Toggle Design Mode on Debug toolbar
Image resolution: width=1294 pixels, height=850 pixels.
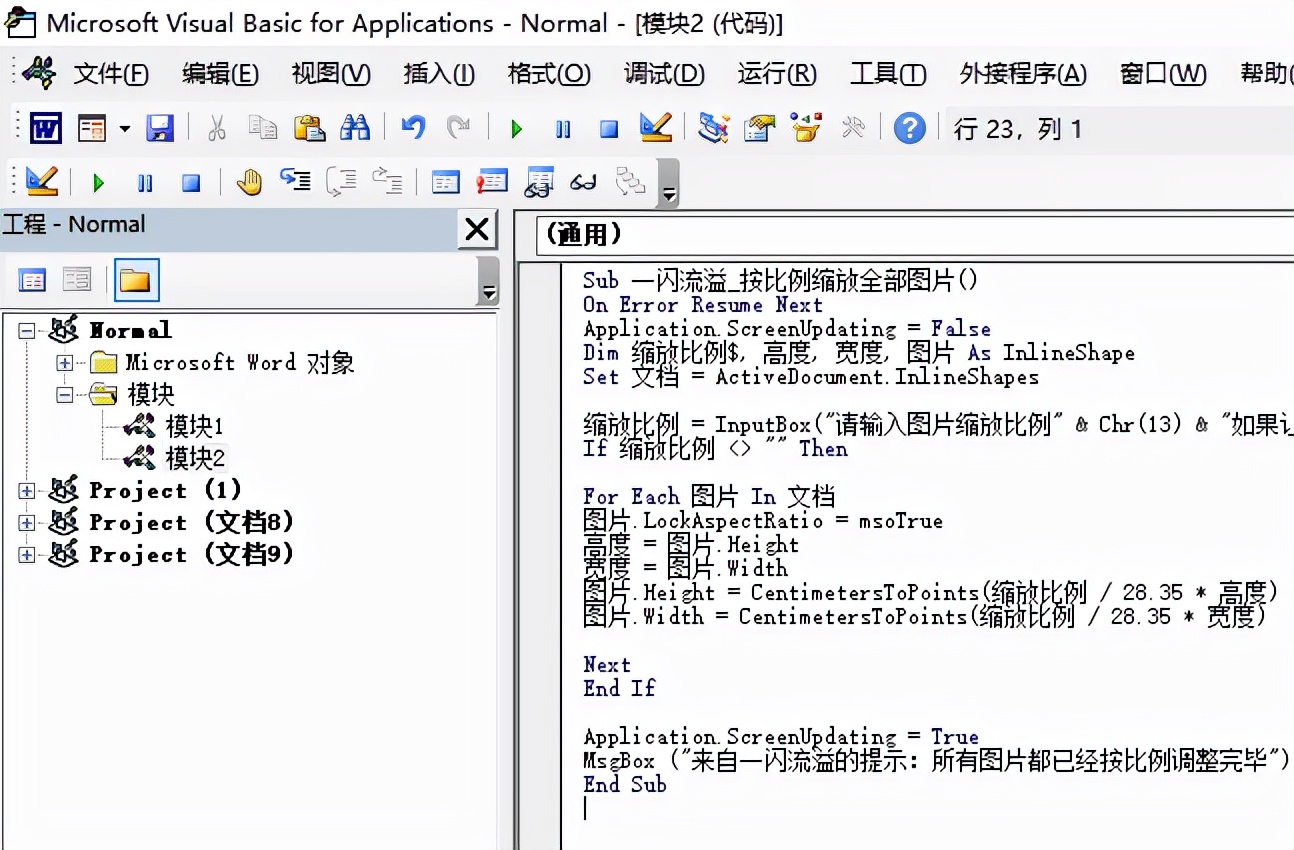coord(41,181)
